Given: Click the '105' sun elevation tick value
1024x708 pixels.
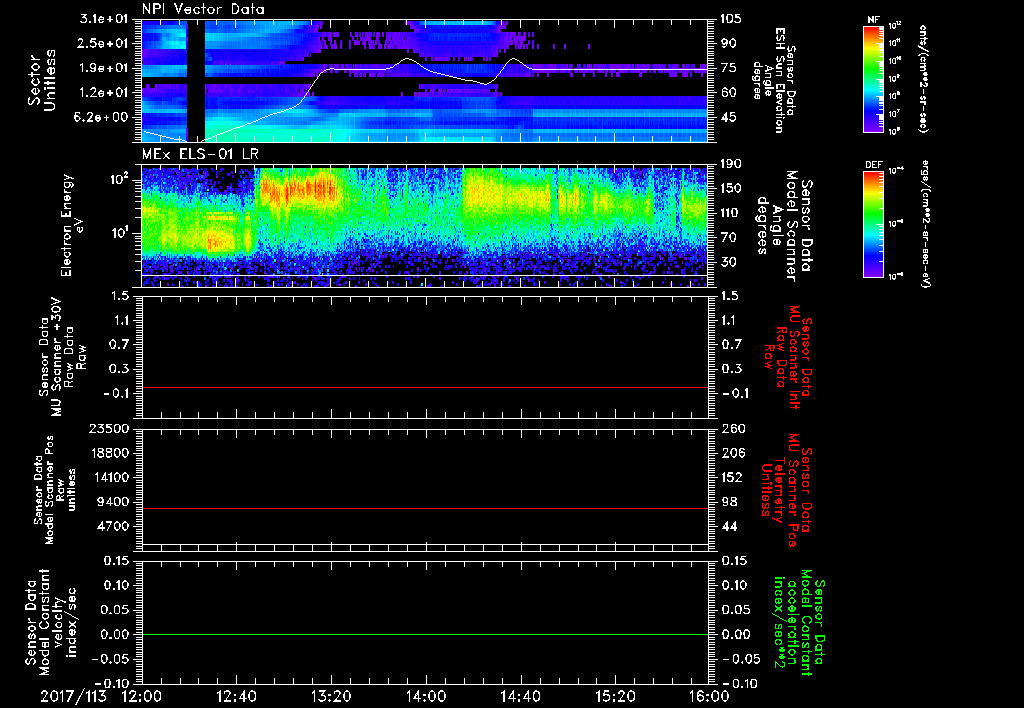Looking at the screenshot, I should click(x=731, y=19).
